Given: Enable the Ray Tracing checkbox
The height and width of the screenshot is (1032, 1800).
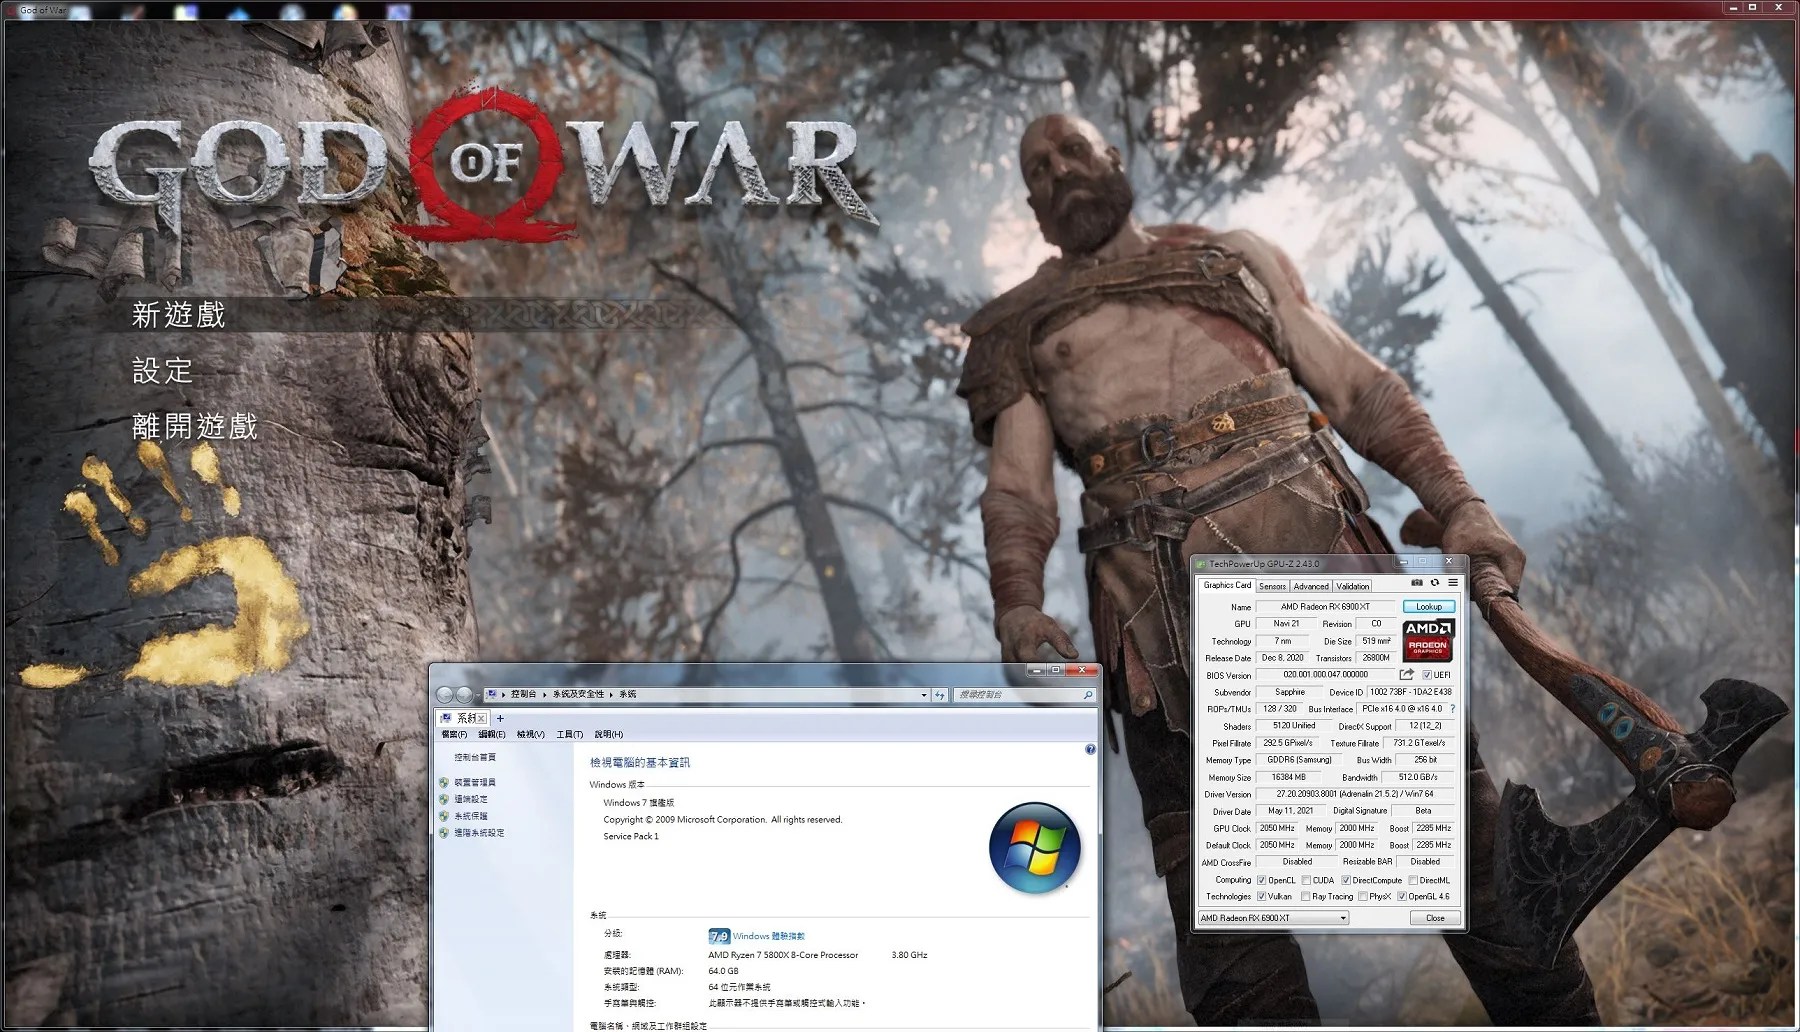Looking at the screenshot, I should tap(1305, 896).
